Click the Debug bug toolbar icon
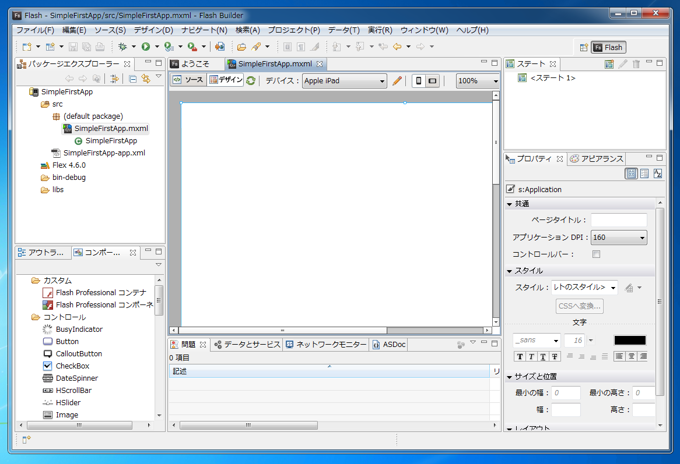680x464 pixels. [x=122, y=46]
